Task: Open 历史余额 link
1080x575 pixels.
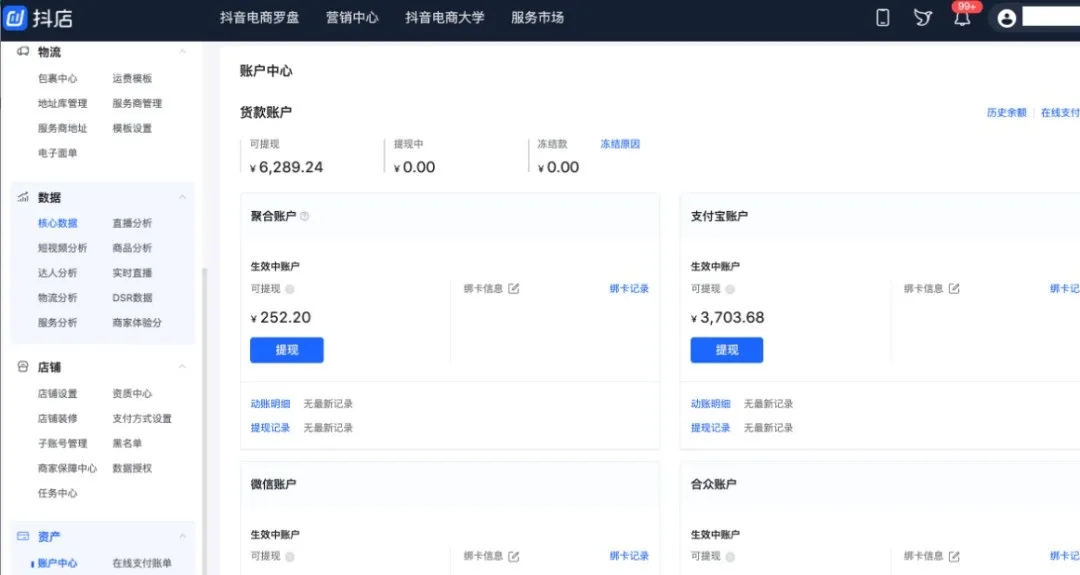Action: point(1006,112)
